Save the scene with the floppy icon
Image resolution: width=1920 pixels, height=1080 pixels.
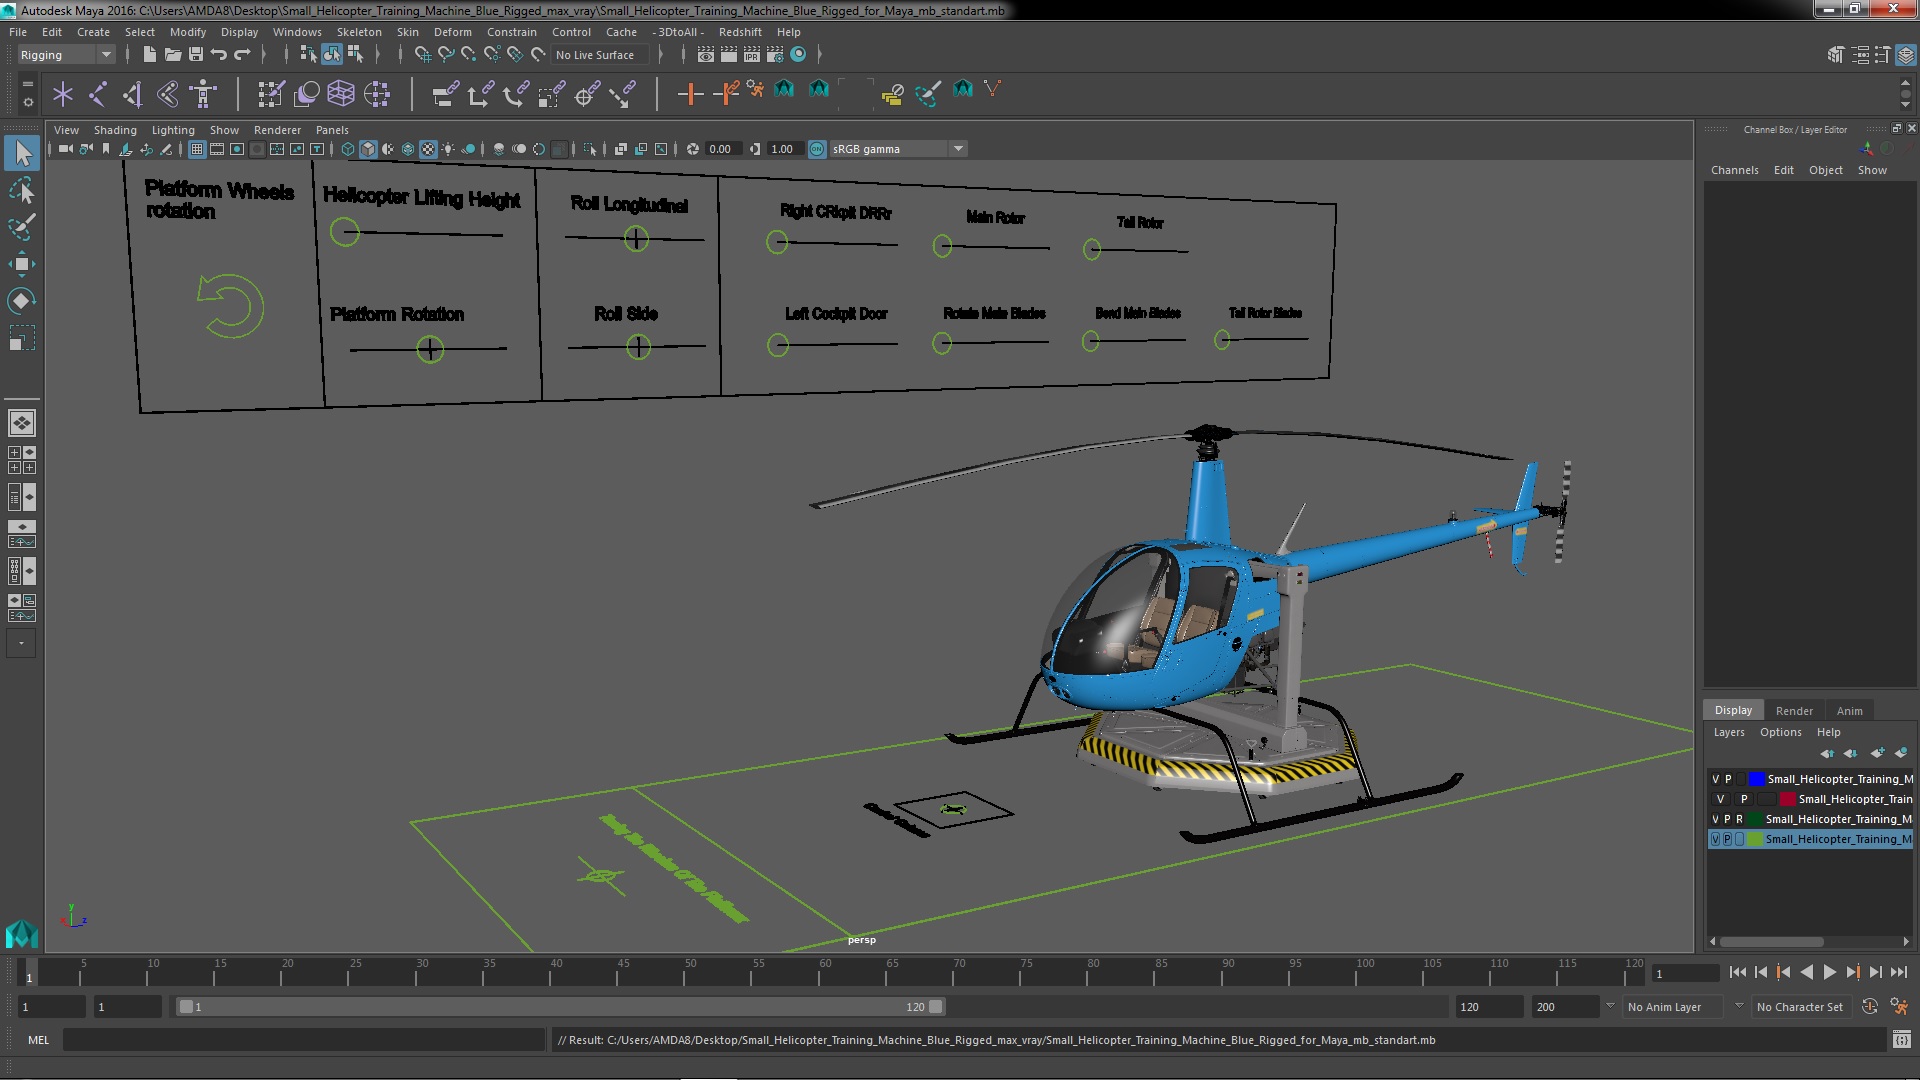[196, 54]
